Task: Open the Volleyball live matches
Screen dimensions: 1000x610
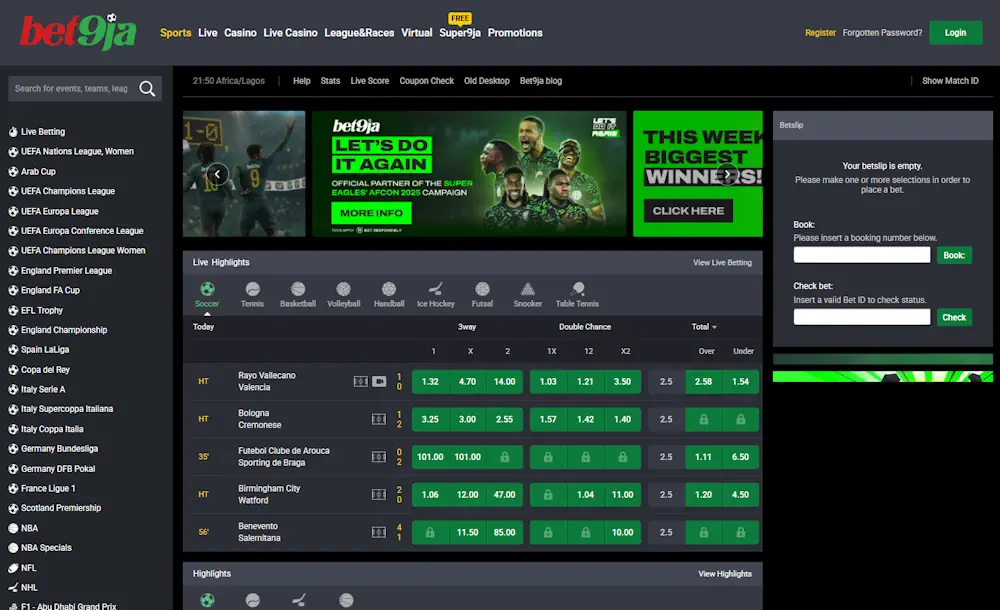Action: tap(344, 293)
